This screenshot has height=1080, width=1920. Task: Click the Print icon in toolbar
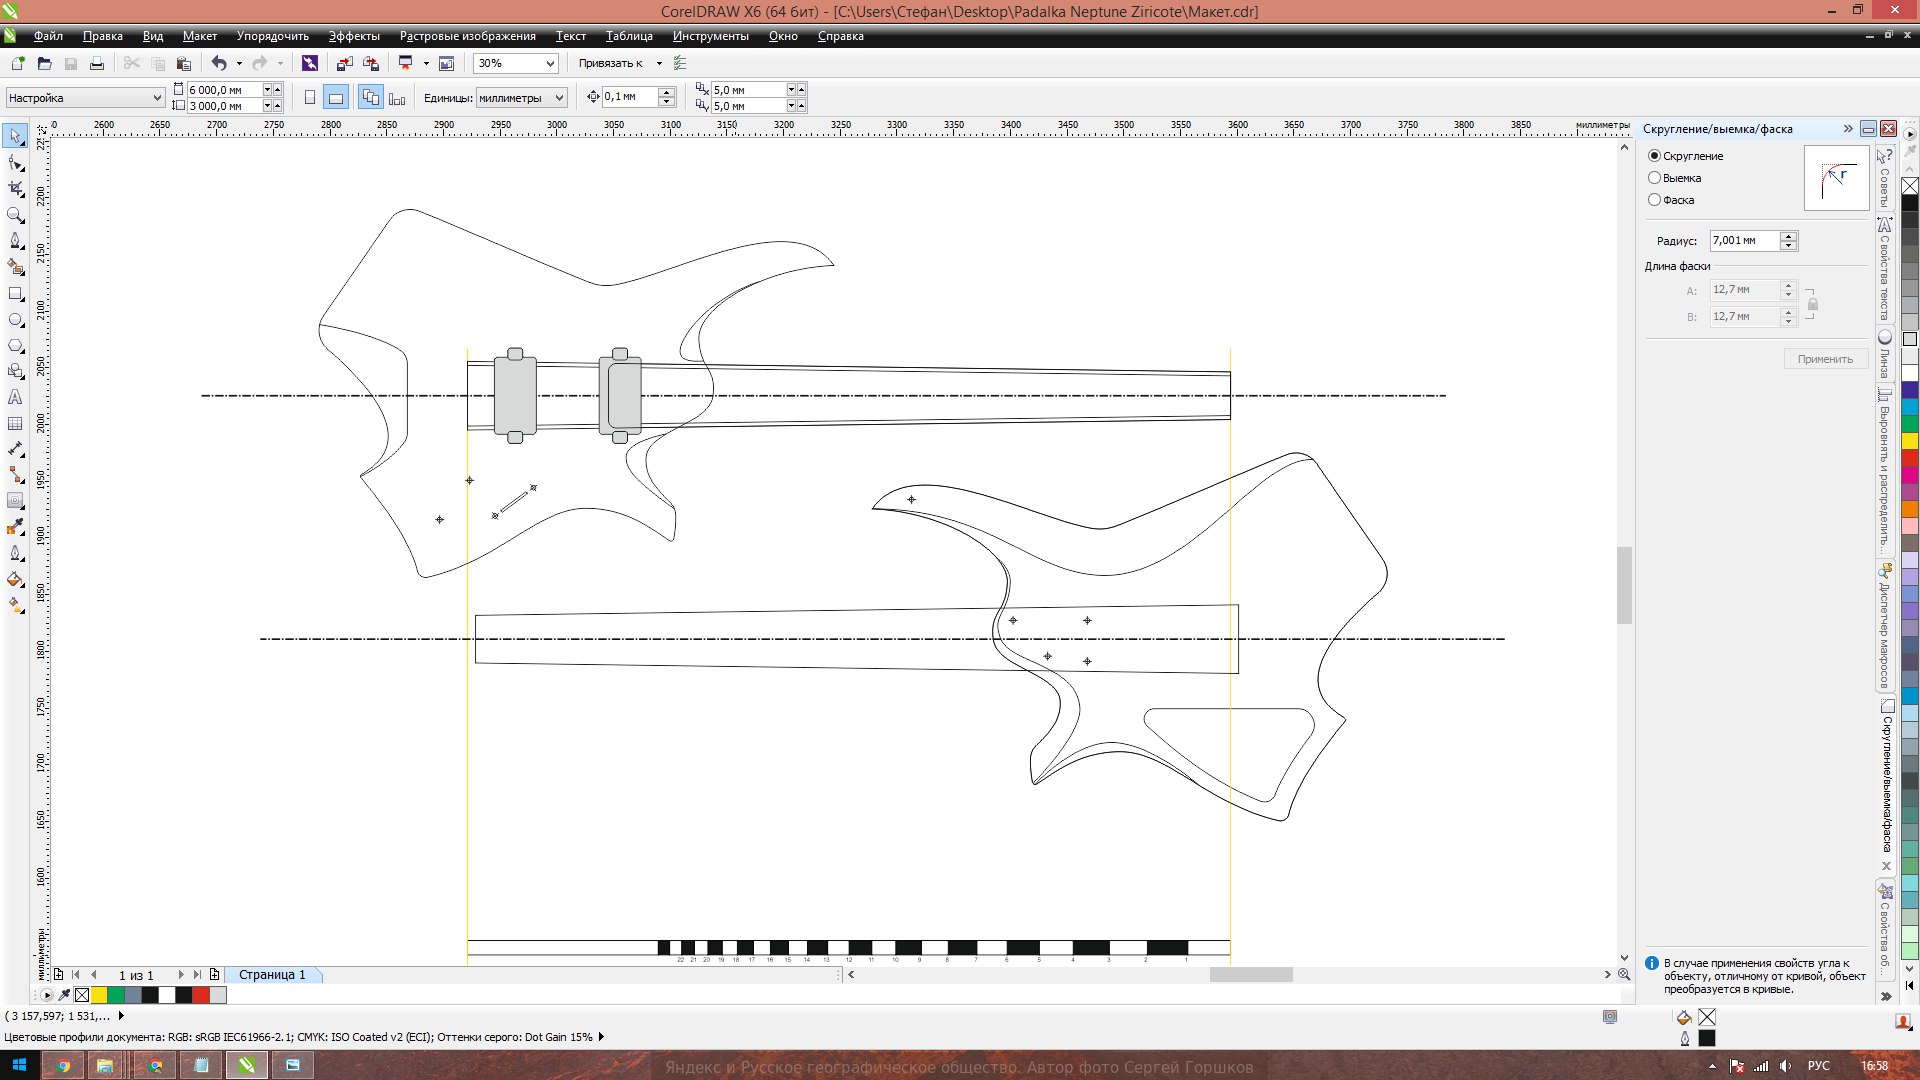tap(97, 63)
